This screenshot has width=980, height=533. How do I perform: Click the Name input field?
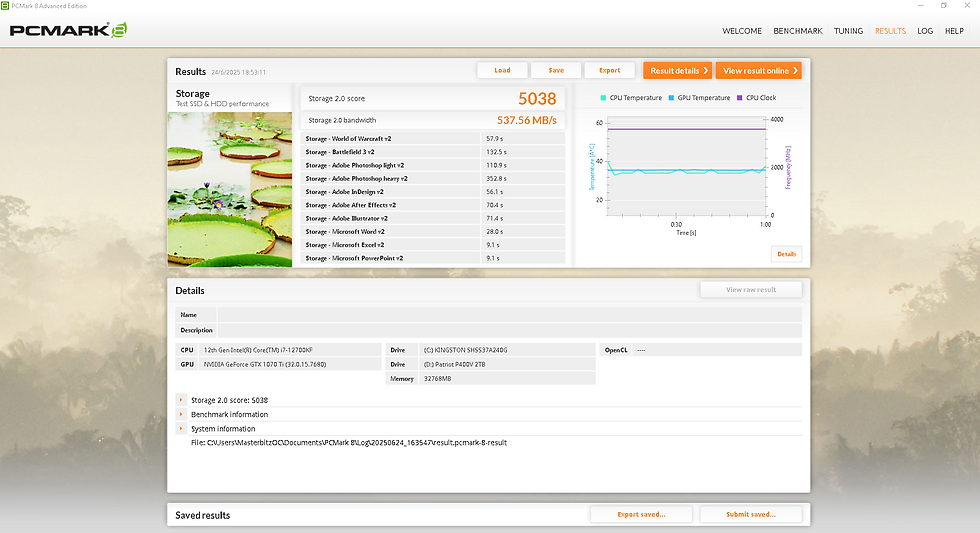509,315
